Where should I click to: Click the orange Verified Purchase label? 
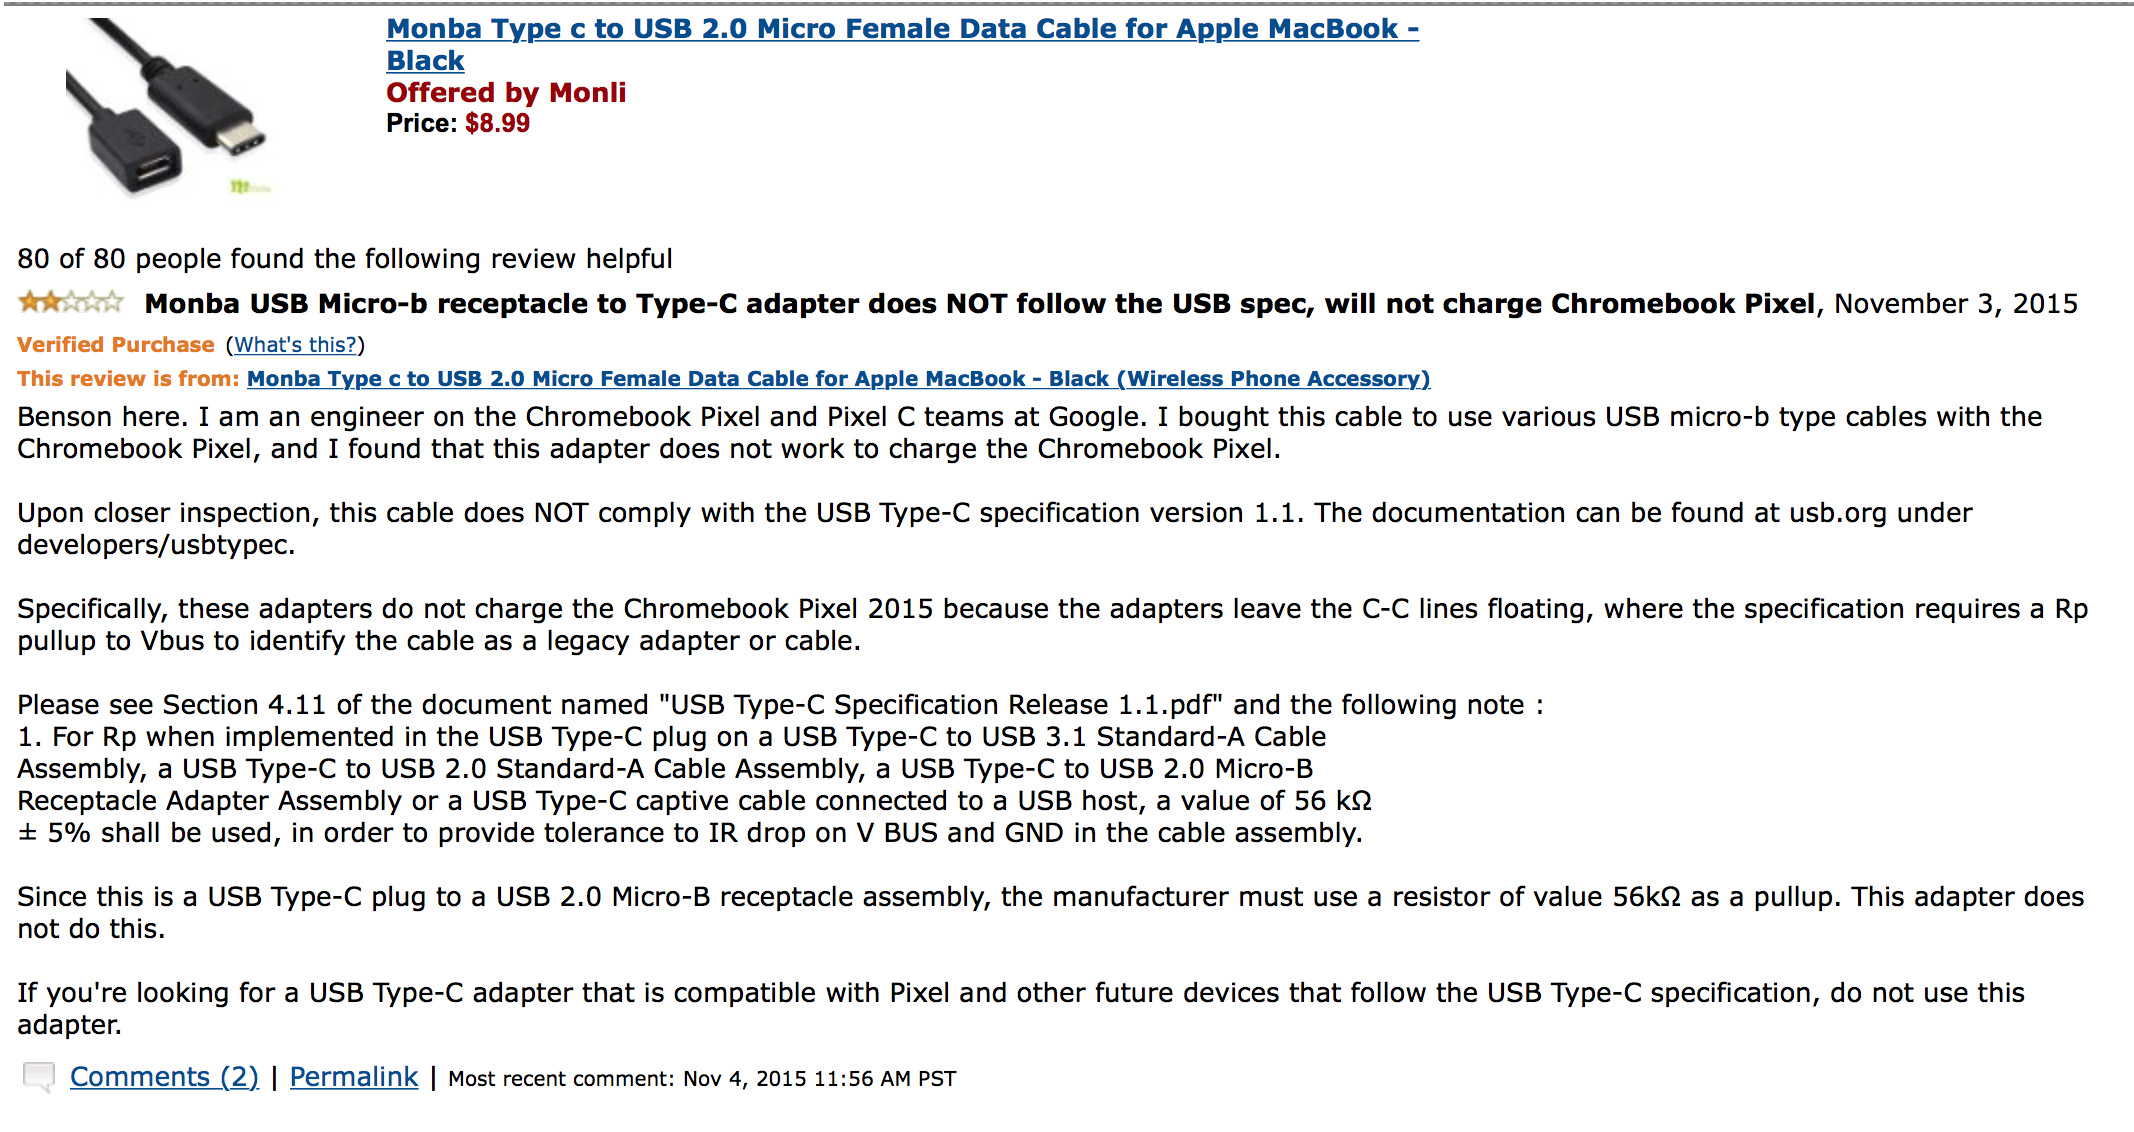(x=116, y=345)
